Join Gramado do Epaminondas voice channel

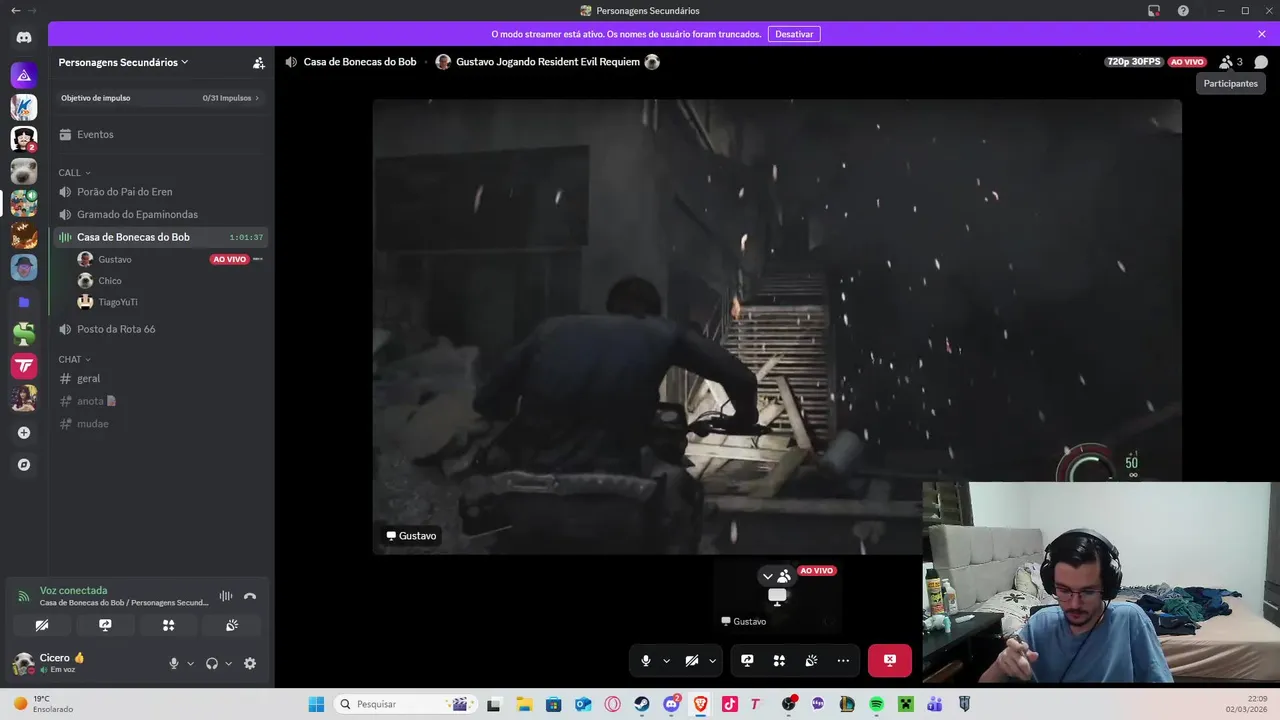(160, 214)
